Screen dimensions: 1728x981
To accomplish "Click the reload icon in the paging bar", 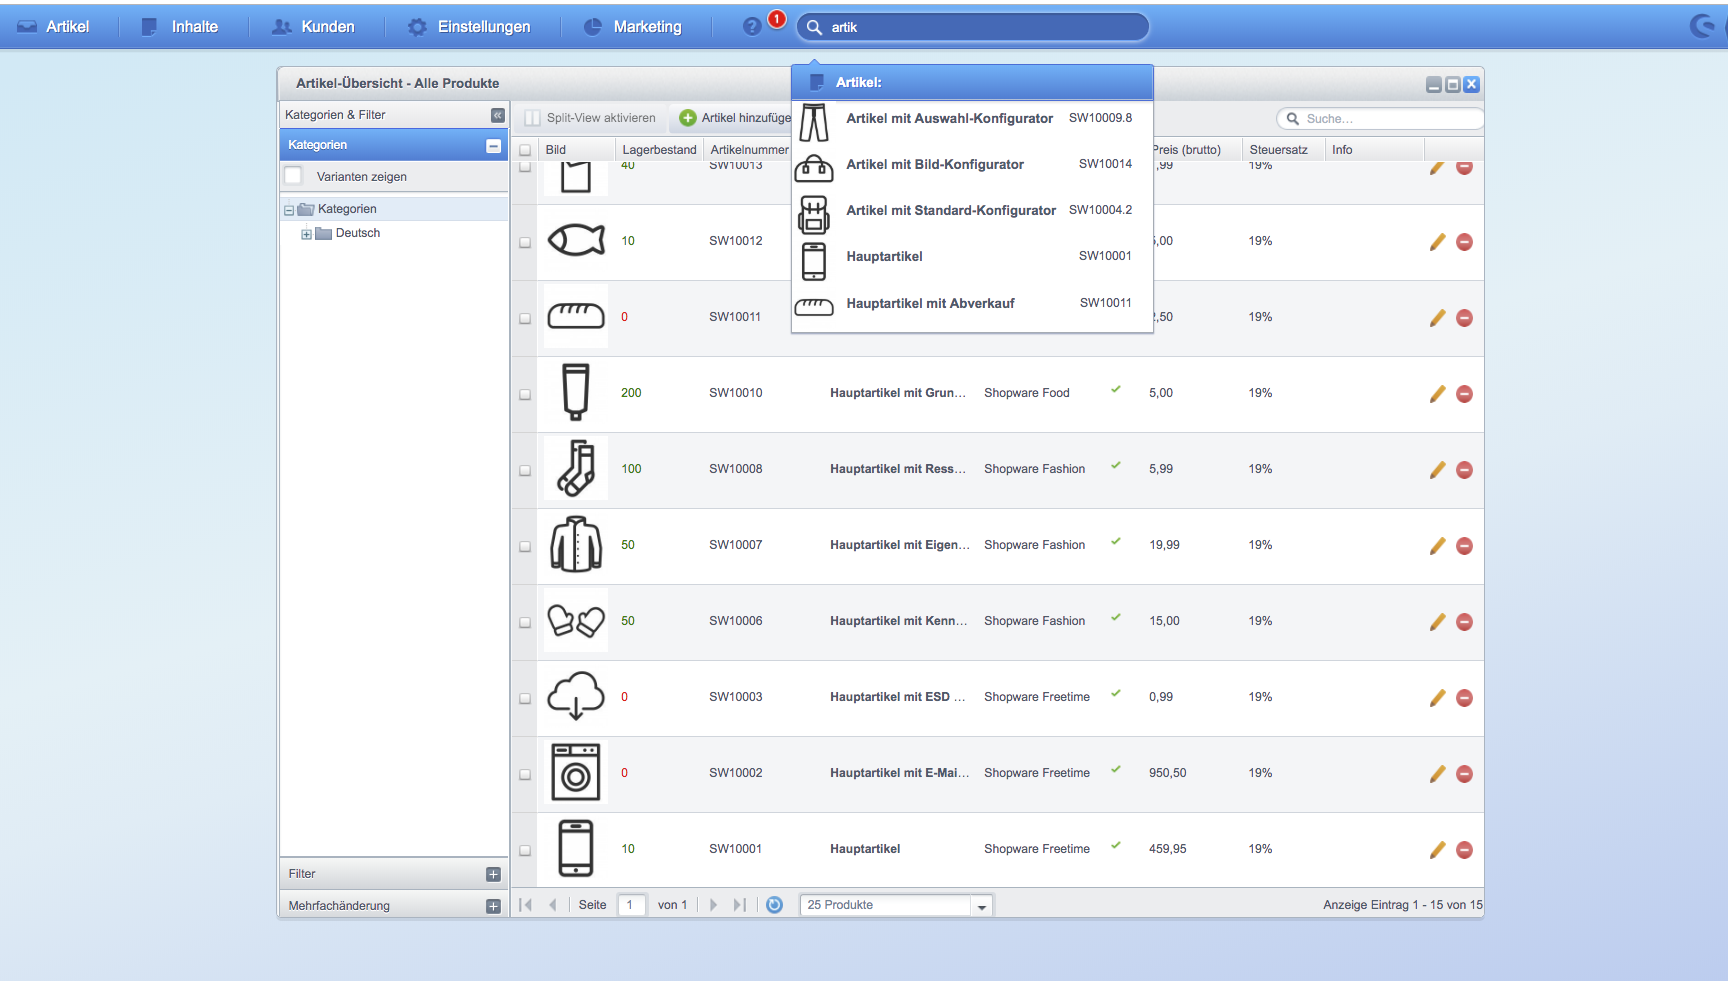I will click(x=774, y=905).
